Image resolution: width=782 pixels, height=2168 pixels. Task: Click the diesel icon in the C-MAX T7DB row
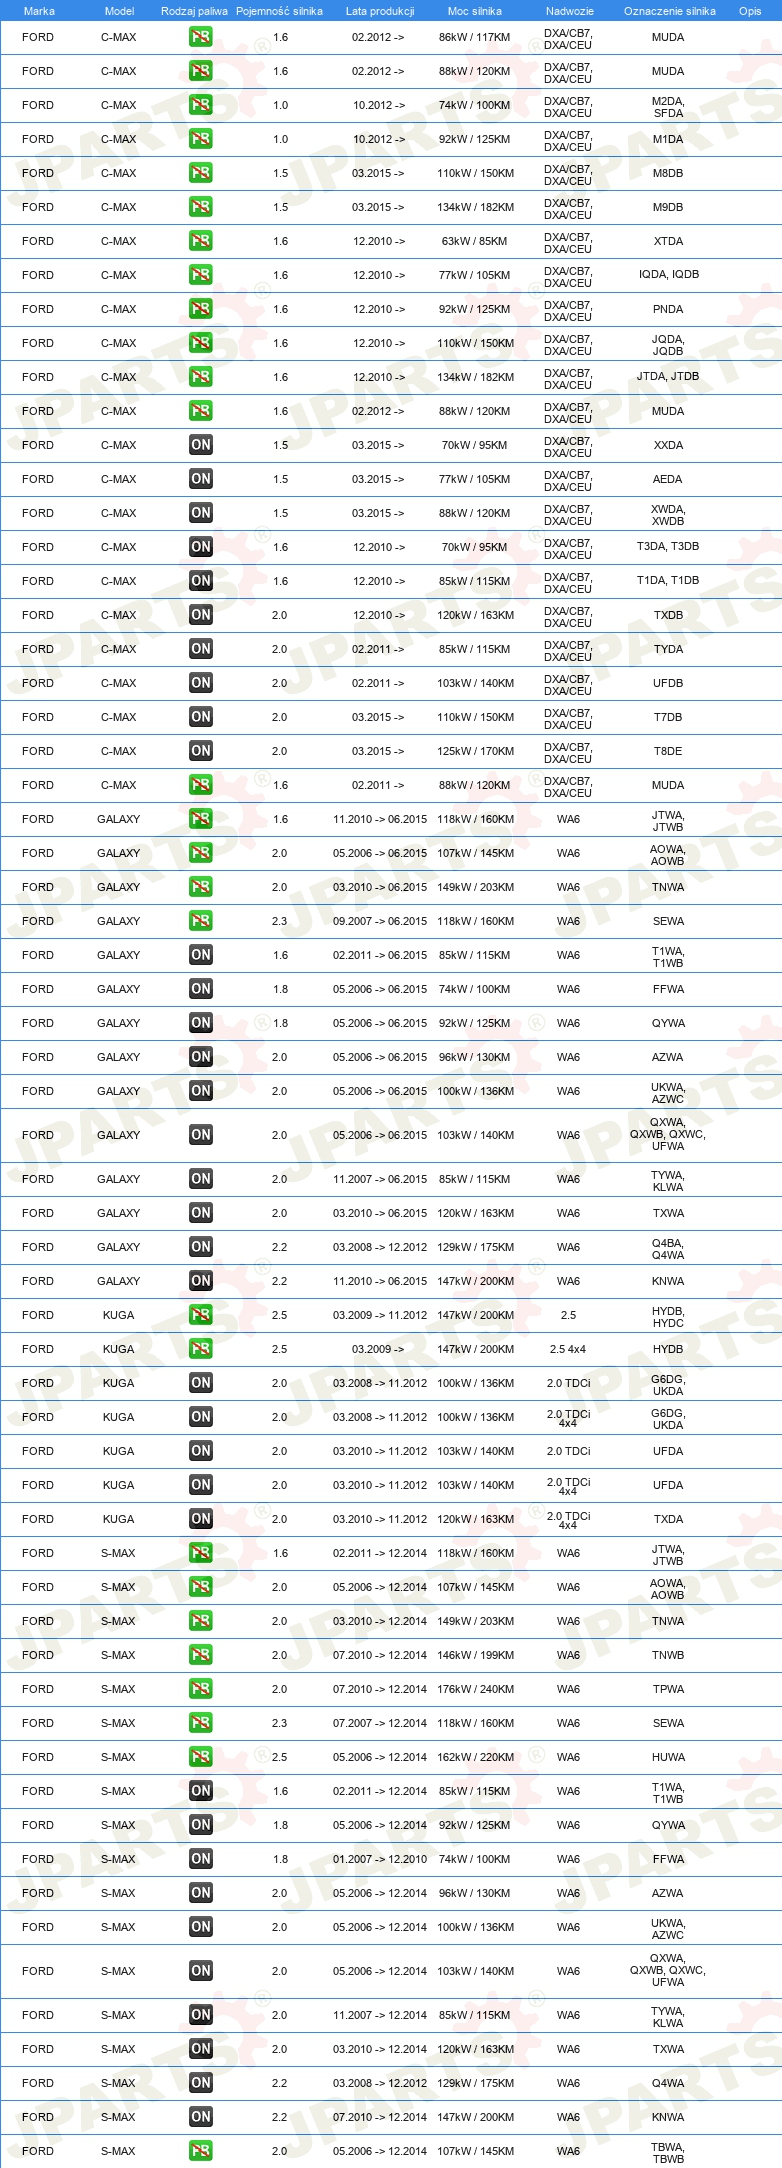click(x=201, y=717)
